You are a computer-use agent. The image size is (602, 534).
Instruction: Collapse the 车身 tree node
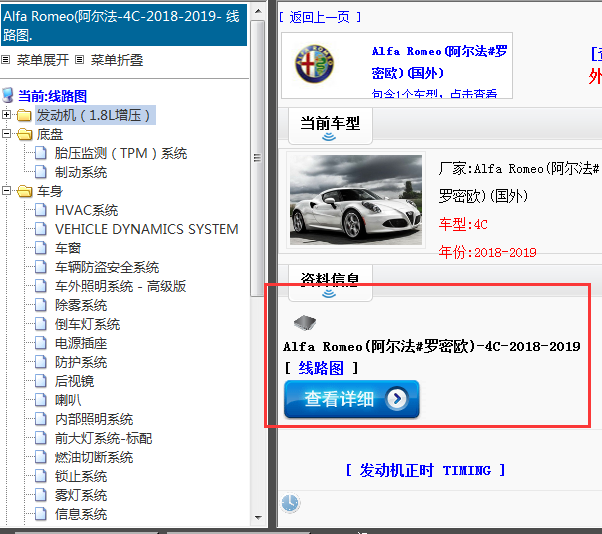[x=6, y=191]
